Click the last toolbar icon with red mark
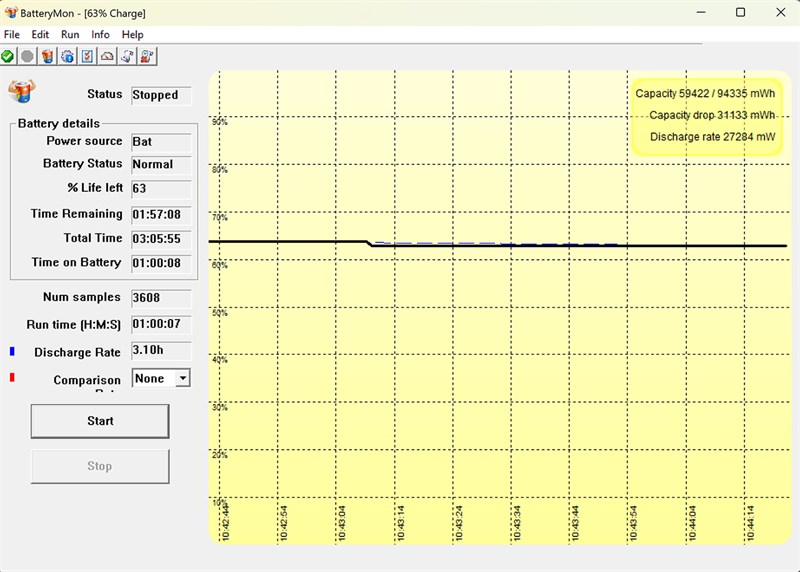 [147, 56]
